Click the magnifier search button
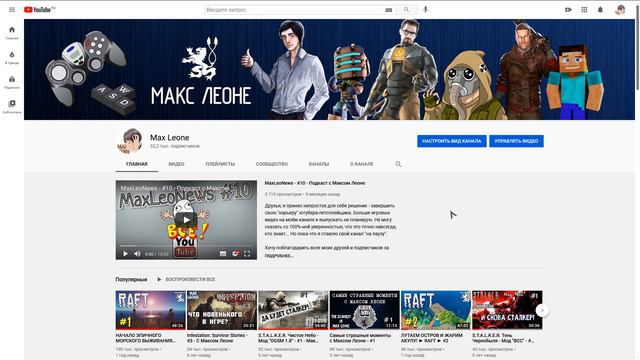Viewport: 640px width, 360px height. click(x=406, y=9)
